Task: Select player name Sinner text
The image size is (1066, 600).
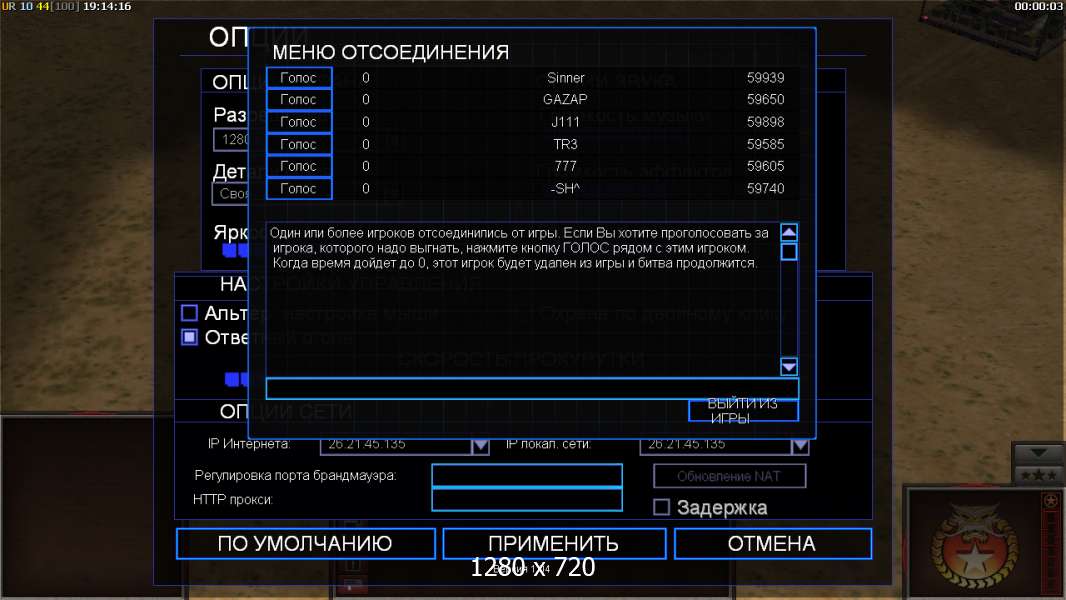Action: (566, 77)
